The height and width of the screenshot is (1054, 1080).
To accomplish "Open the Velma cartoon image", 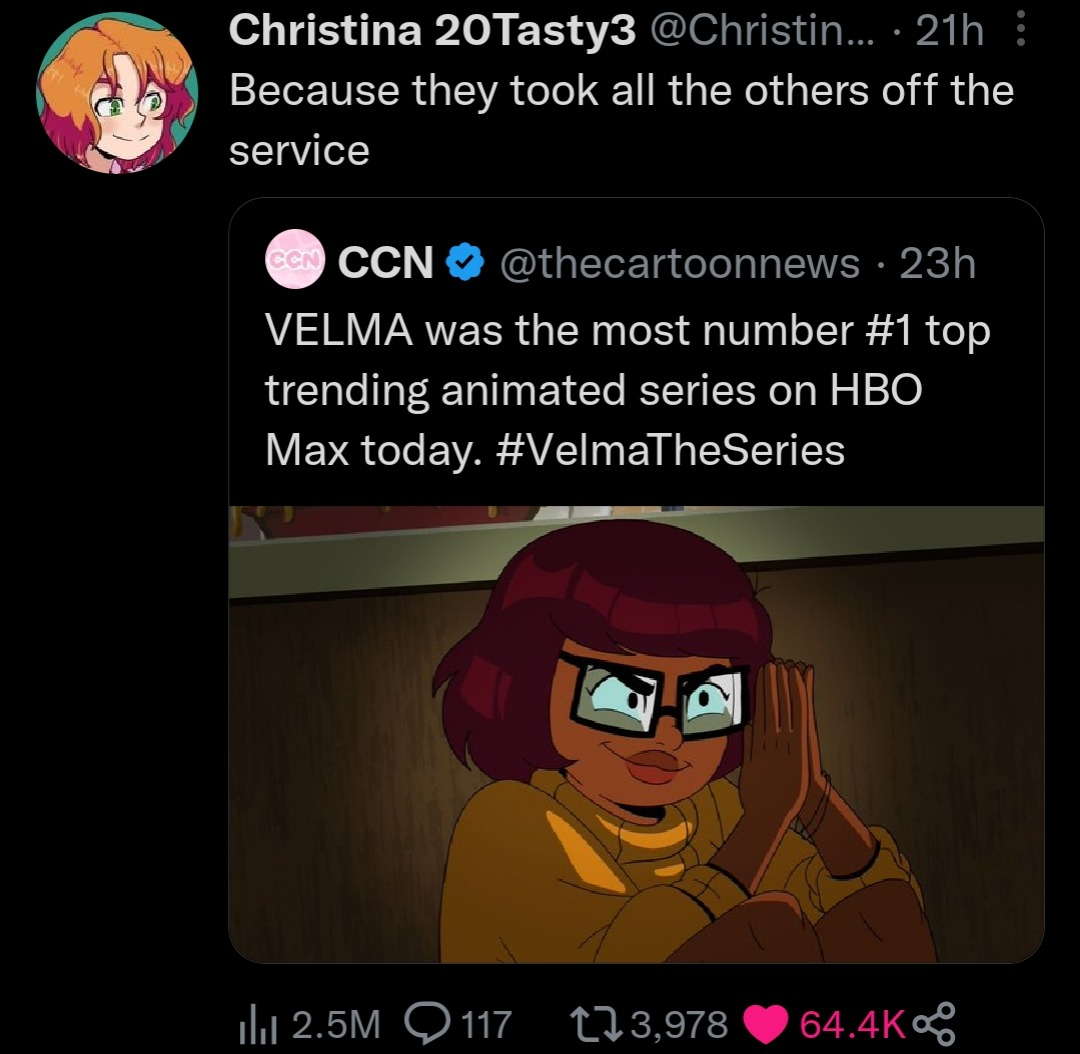I will pos(636,735).
